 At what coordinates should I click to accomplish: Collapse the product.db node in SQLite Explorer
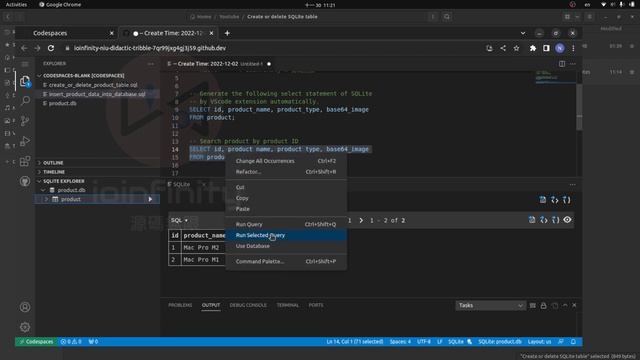pos(43,190)
